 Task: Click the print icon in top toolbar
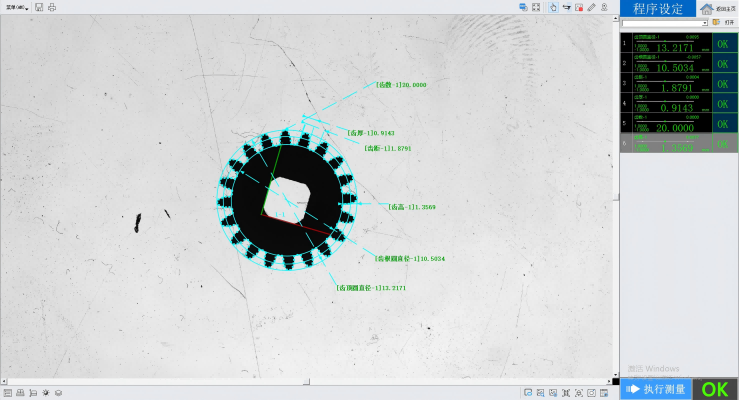pos(52,7)
